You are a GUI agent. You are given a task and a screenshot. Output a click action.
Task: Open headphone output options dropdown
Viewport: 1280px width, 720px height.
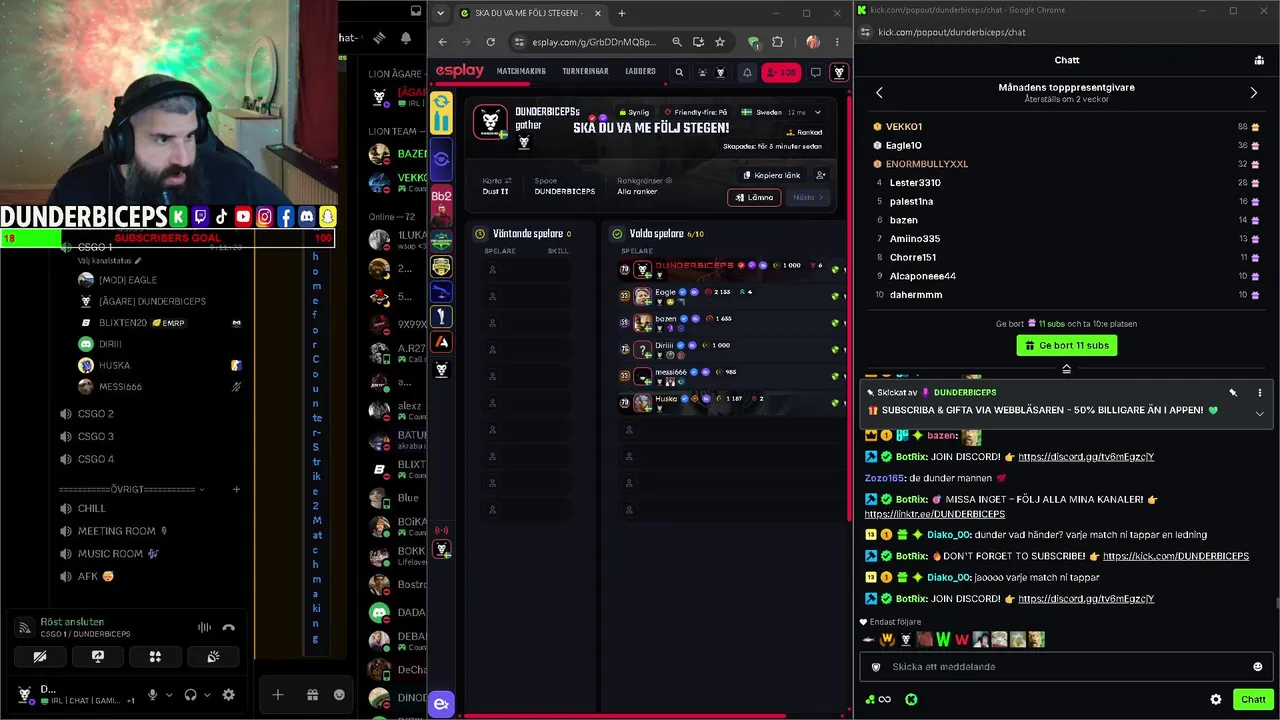206,695
